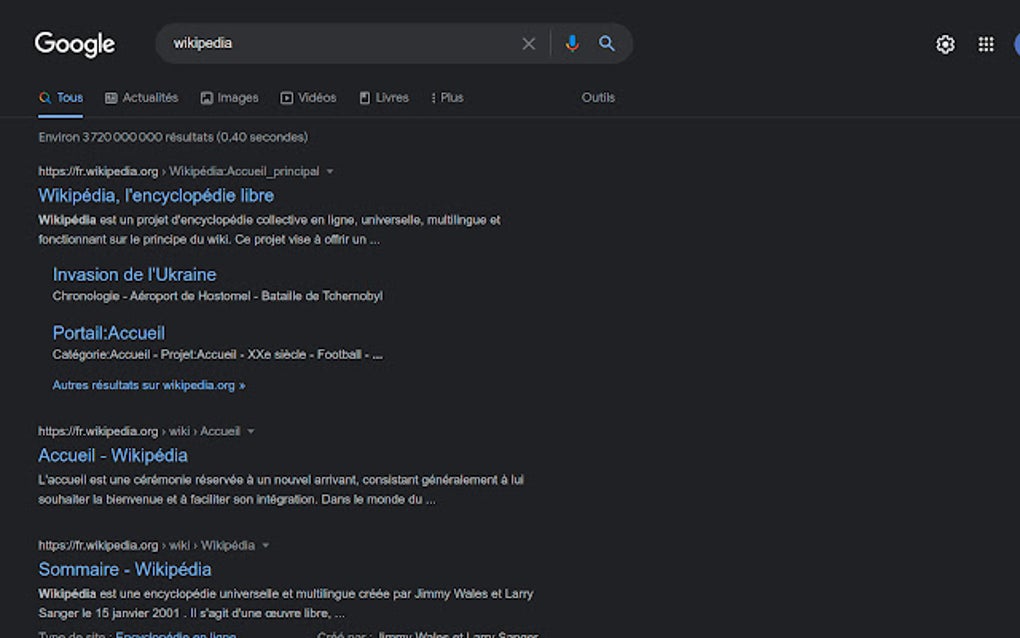
Task: Open the Portail:Accueil link
Action: point(109,333)
